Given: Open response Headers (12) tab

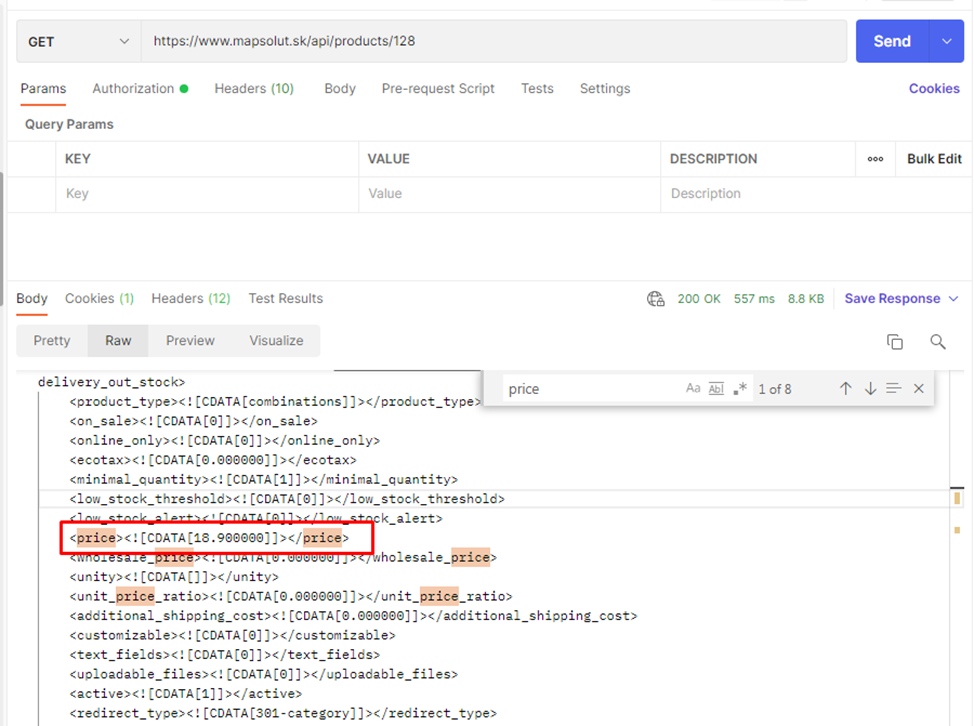Looking at the screenshot, I should [x=191, y=299].
